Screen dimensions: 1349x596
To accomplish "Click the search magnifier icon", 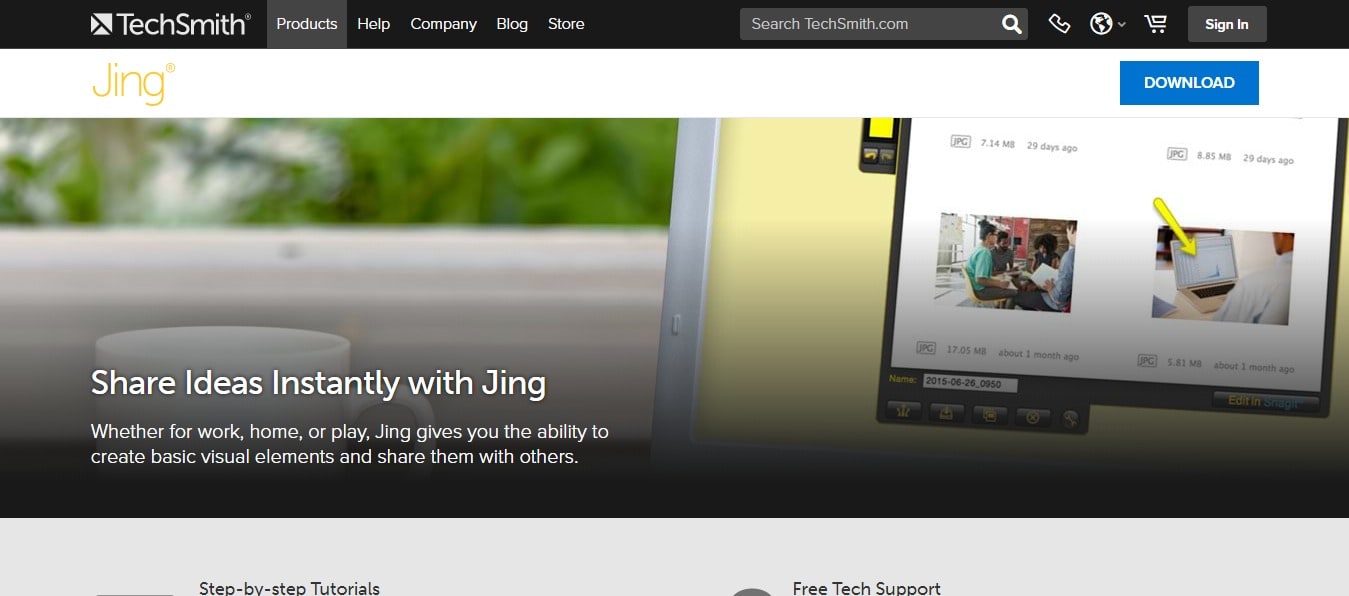I will (1012, 24).
